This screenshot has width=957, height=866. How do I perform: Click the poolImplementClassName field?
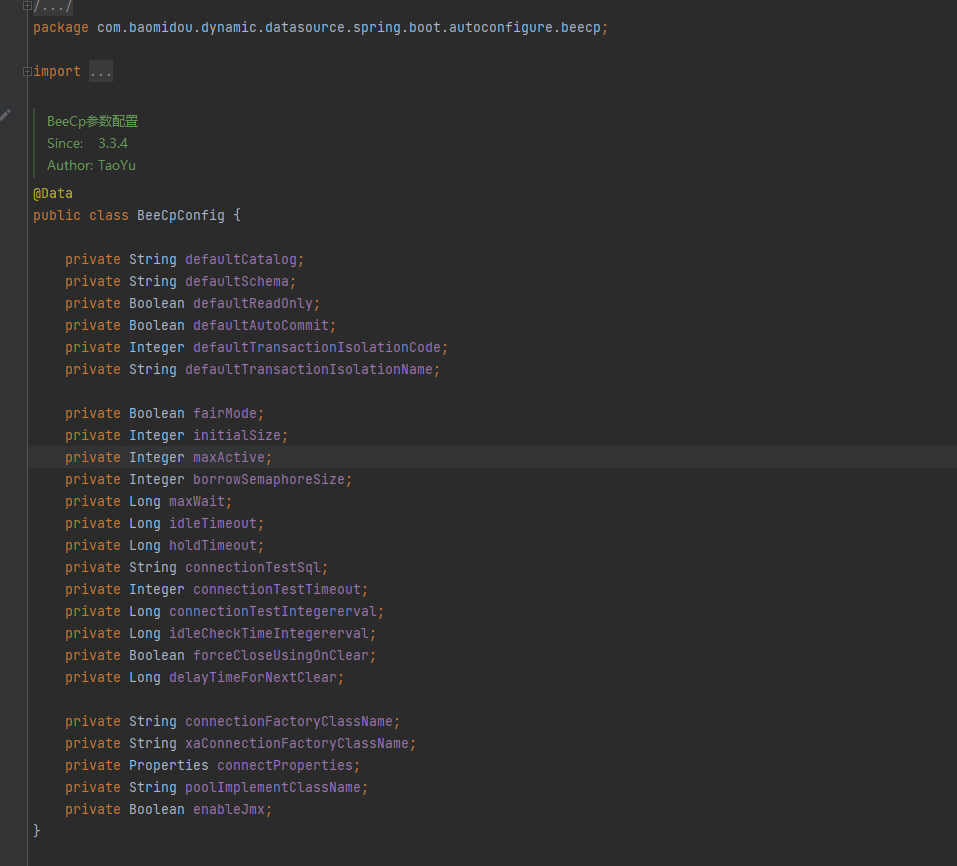[x=272, y=787]
